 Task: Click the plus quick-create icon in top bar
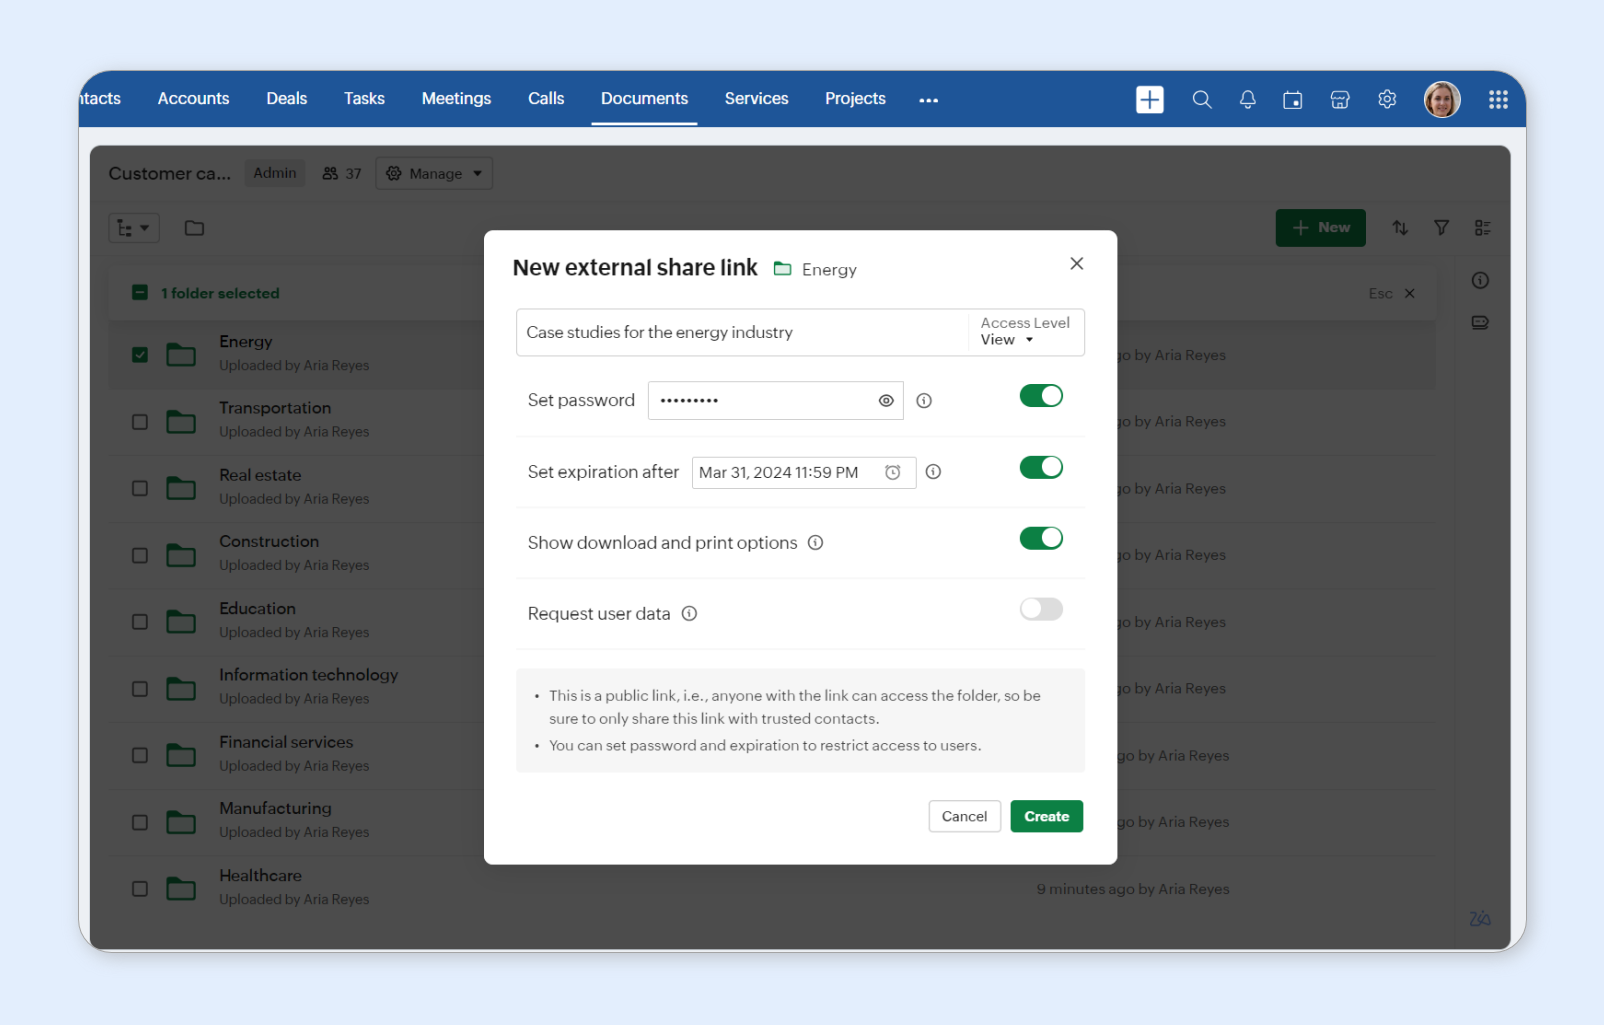pos(1149,100)
